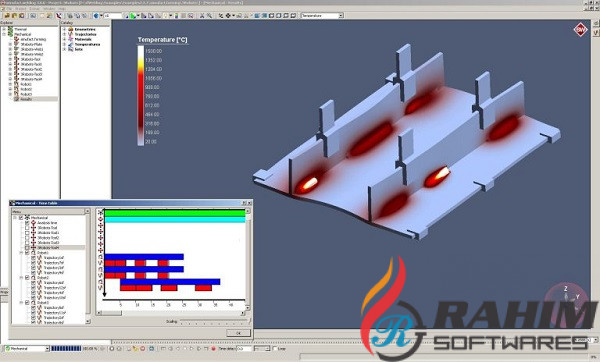Expand the Geometries node in Catalog

[x=64, y=29]
